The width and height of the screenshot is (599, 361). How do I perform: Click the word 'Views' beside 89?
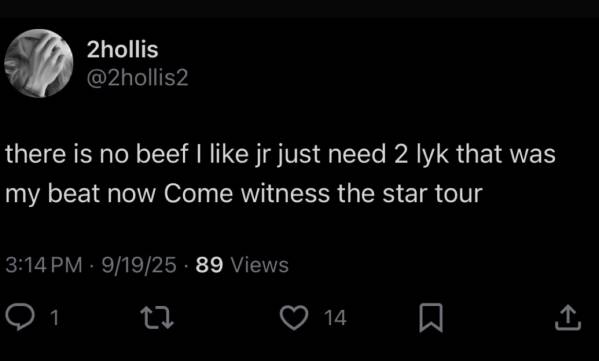pos(260,265)
